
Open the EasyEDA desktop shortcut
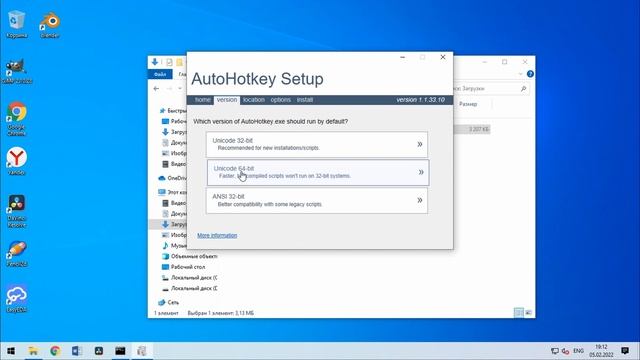coord(17,299)
